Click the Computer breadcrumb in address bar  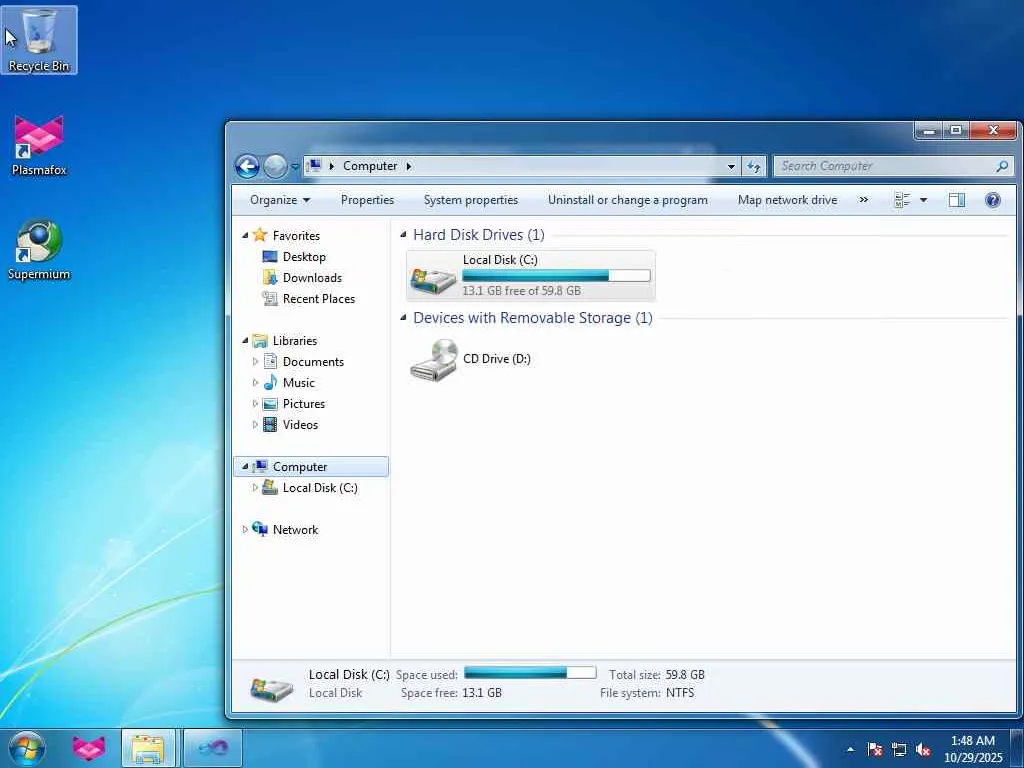(370, 166)
